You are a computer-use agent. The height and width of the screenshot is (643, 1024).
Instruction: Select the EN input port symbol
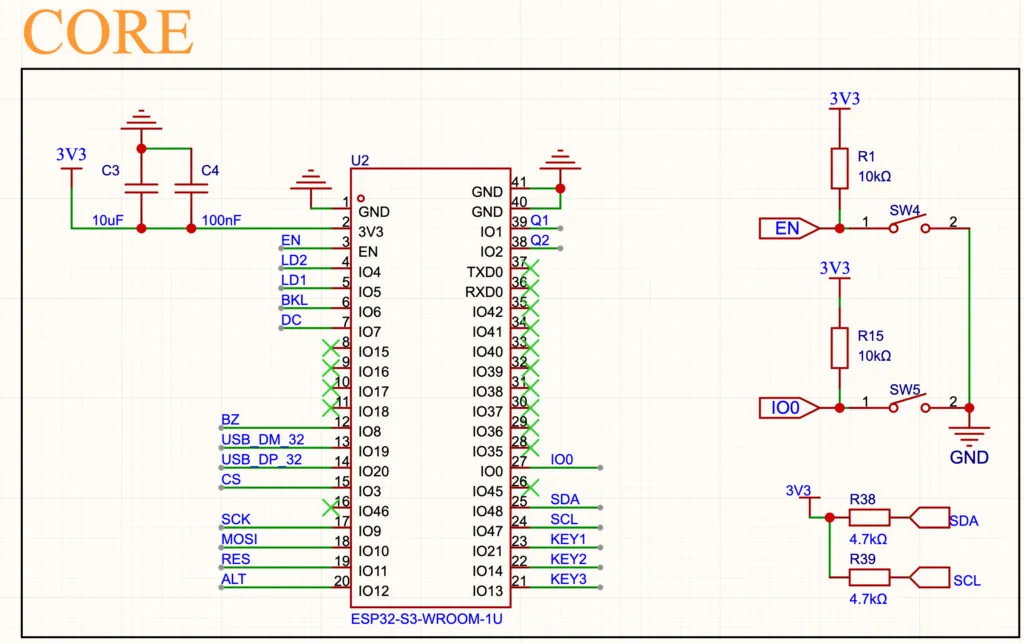tap(789, 228)
